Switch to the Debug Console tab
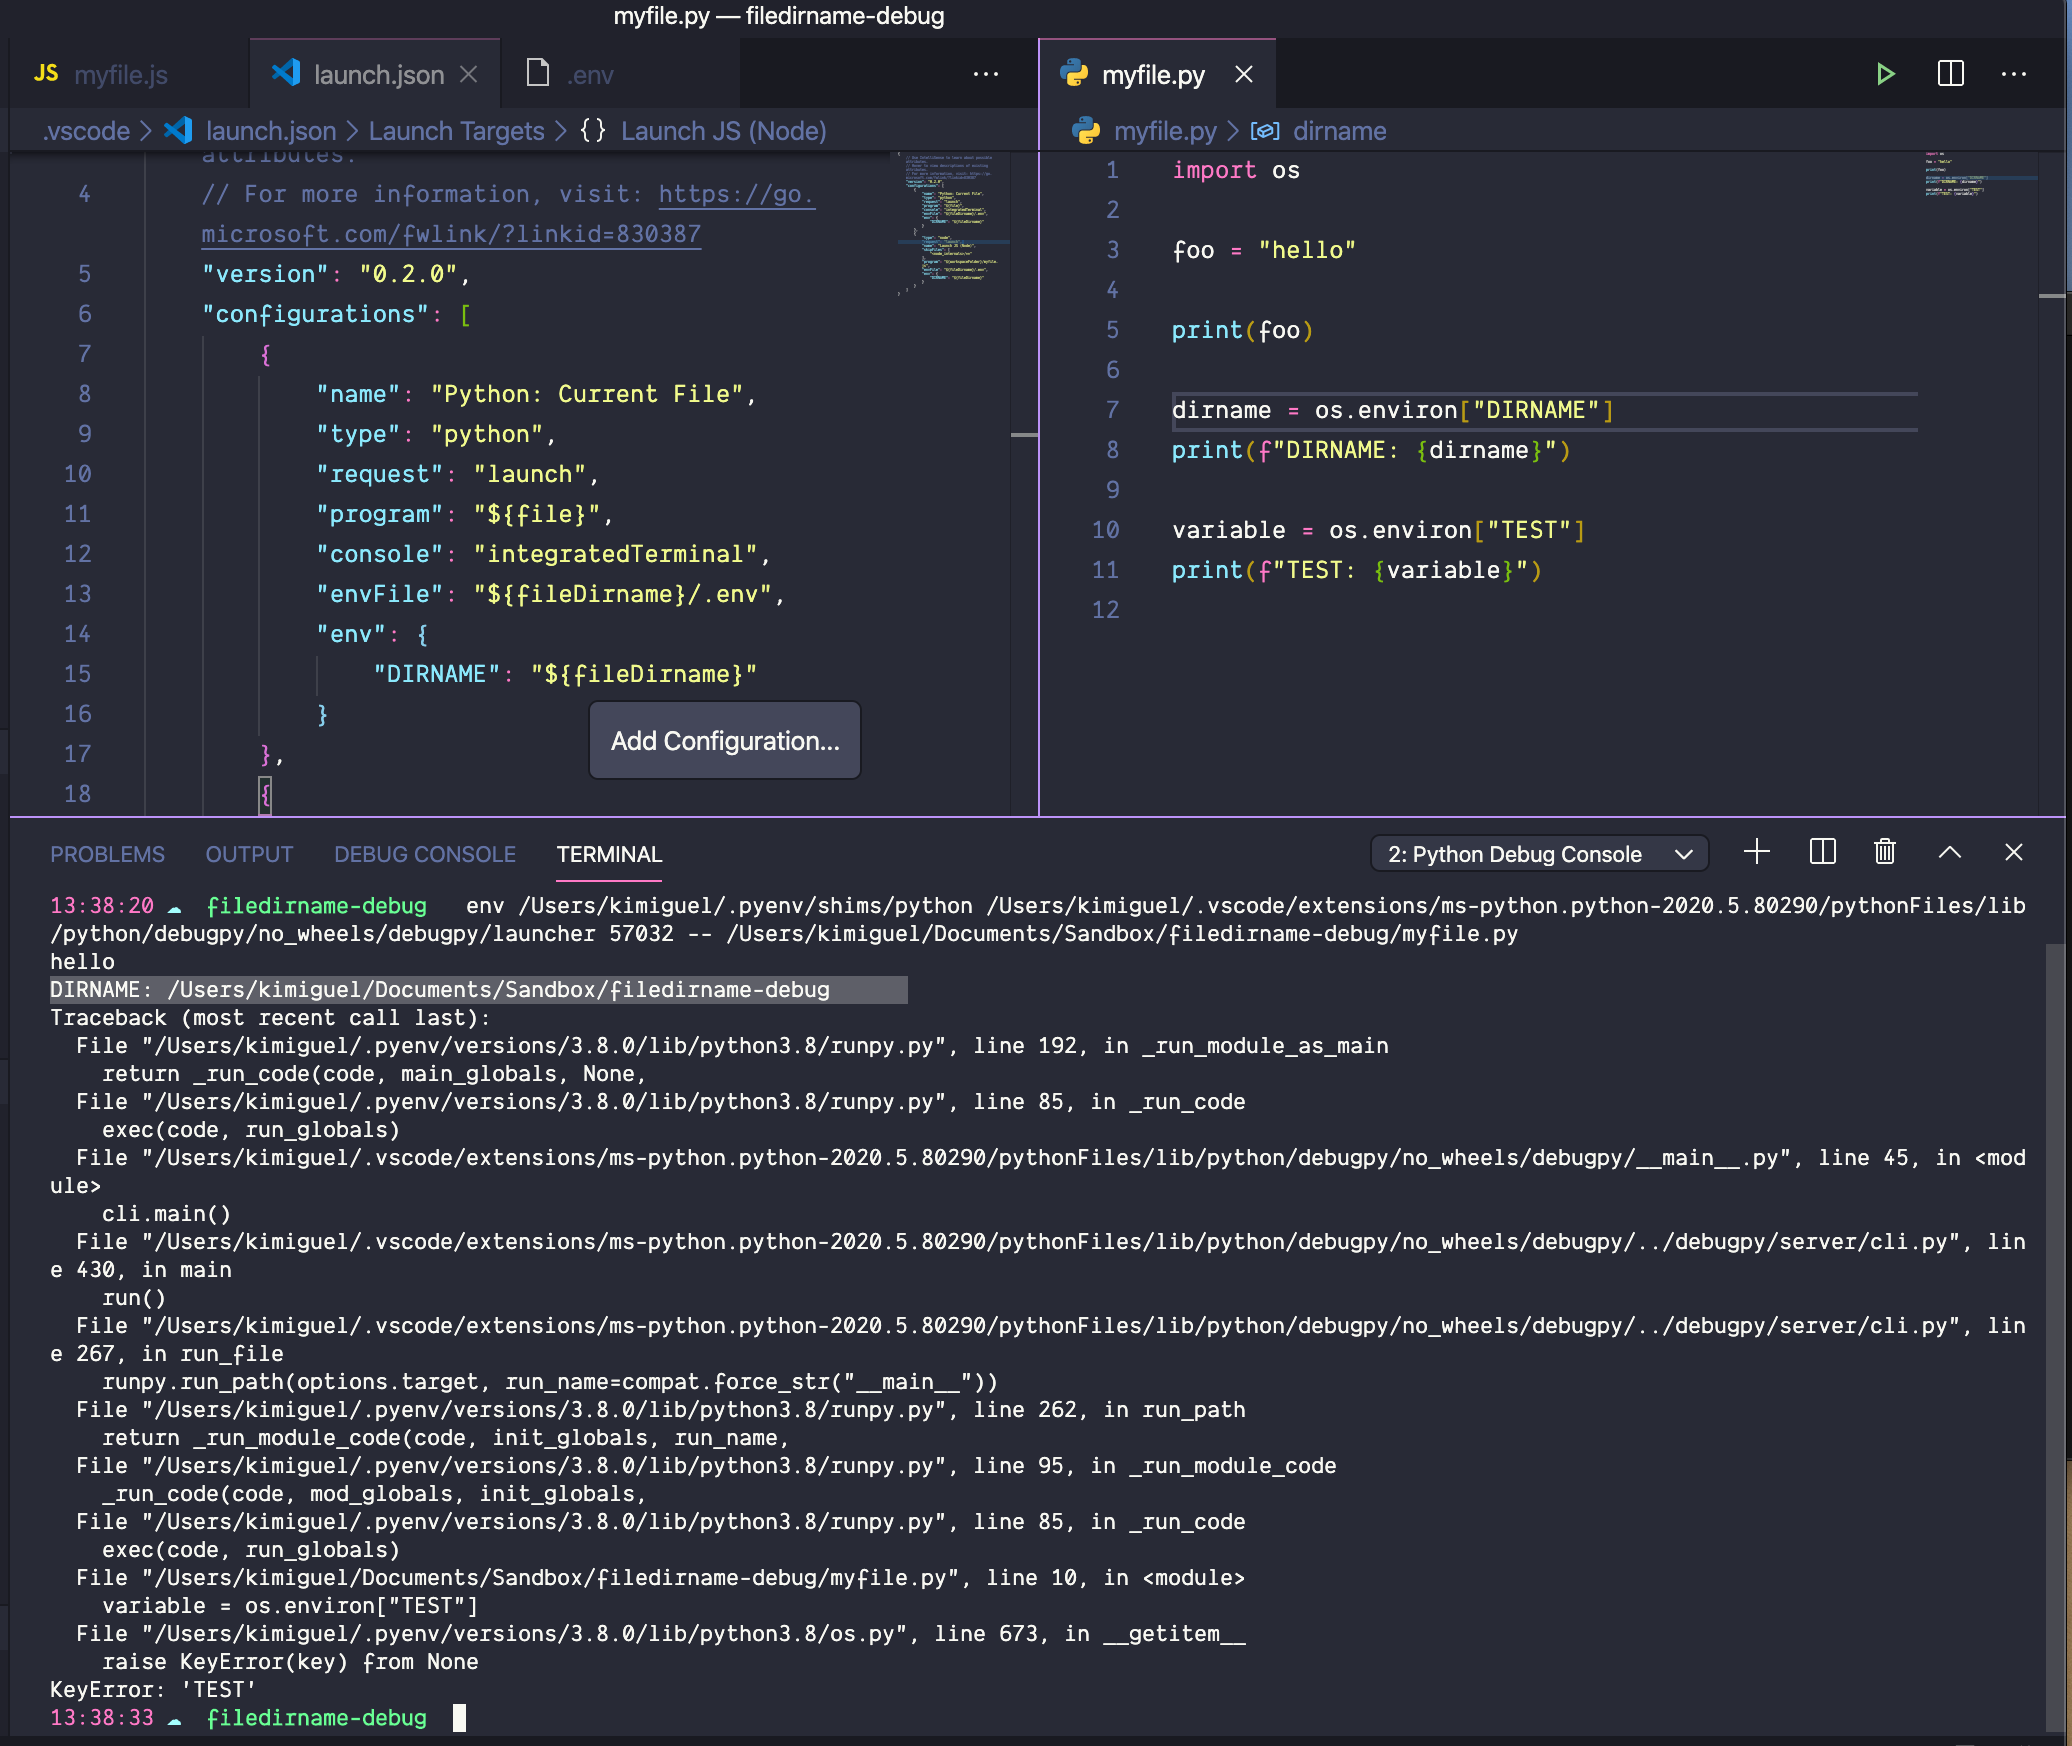 tap(424, 854)
